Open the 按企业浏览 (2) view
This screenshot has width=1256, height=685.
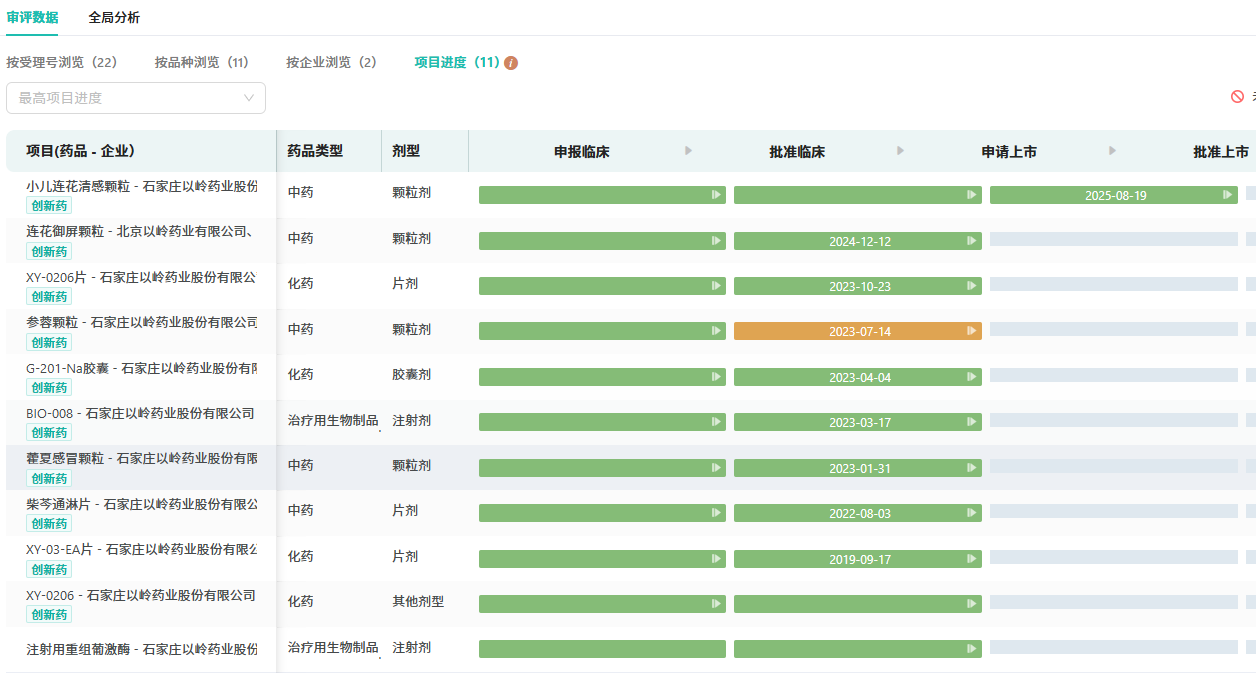pyautogui.click(x=332, y=62)
